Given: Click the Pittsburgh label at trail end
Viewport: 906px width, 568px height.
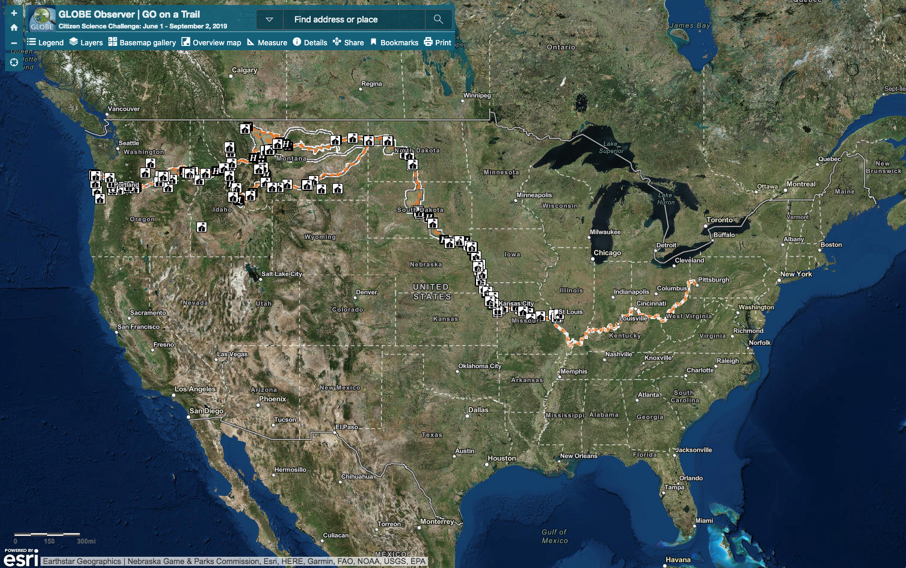Looking at the screenshot, I should point(714,280).
